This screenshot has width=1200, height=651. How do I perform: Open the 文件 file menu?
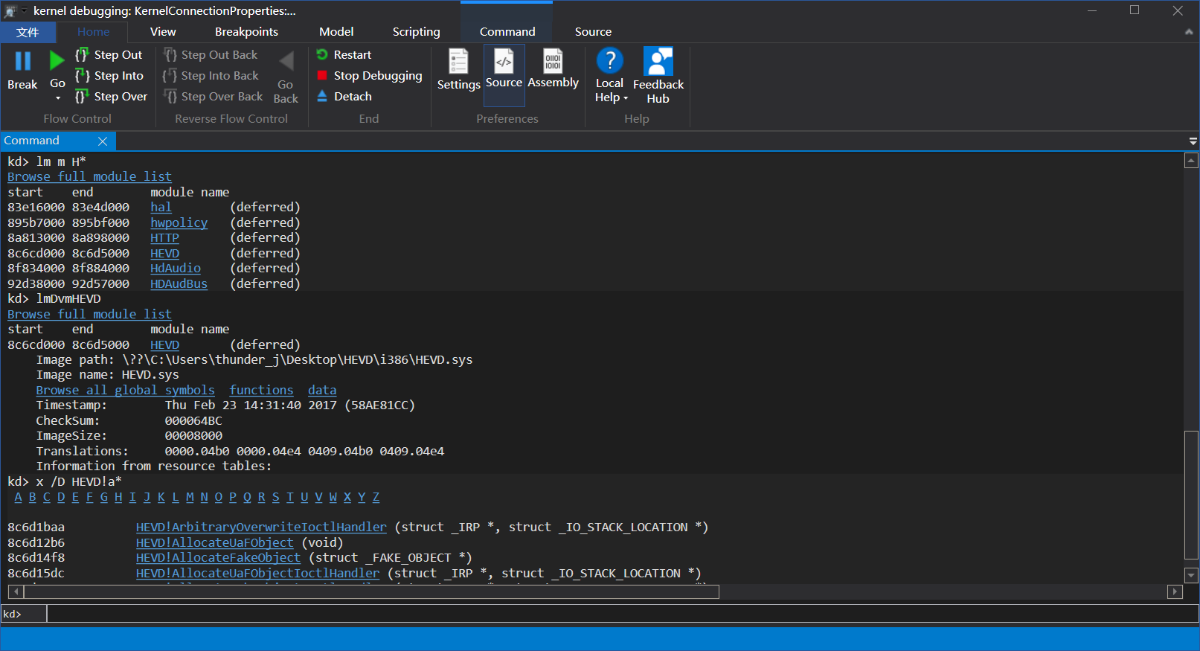pyautogui.click(x=28, y=32)
